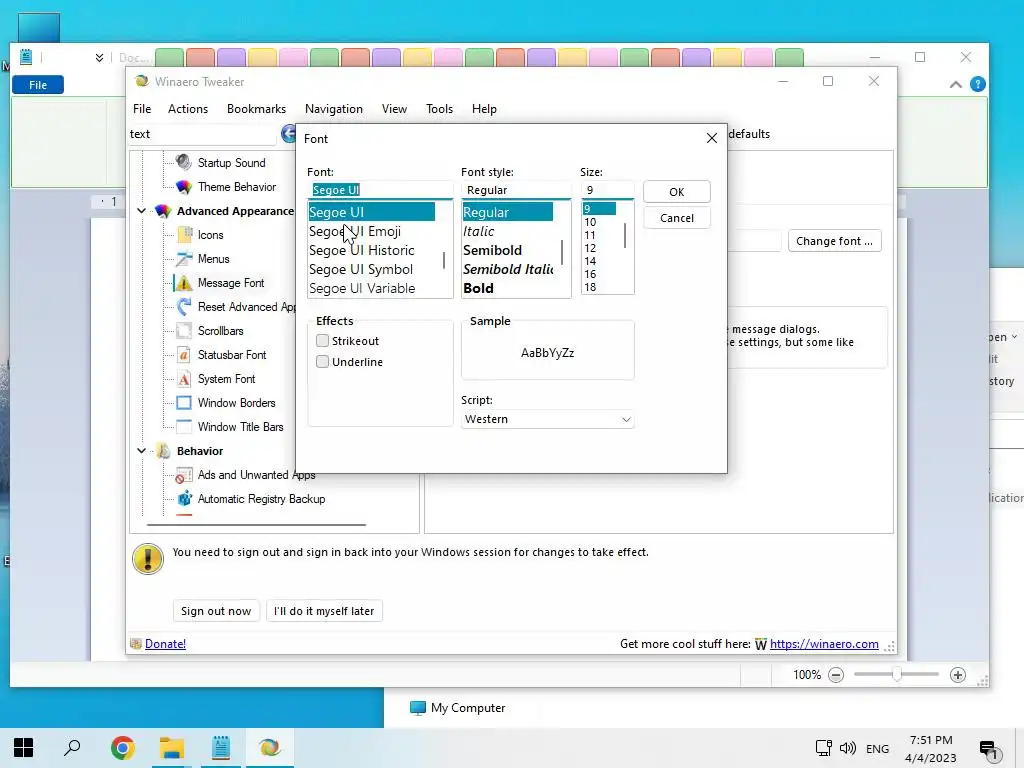Confirm font dialog with OK

(677, 192)
